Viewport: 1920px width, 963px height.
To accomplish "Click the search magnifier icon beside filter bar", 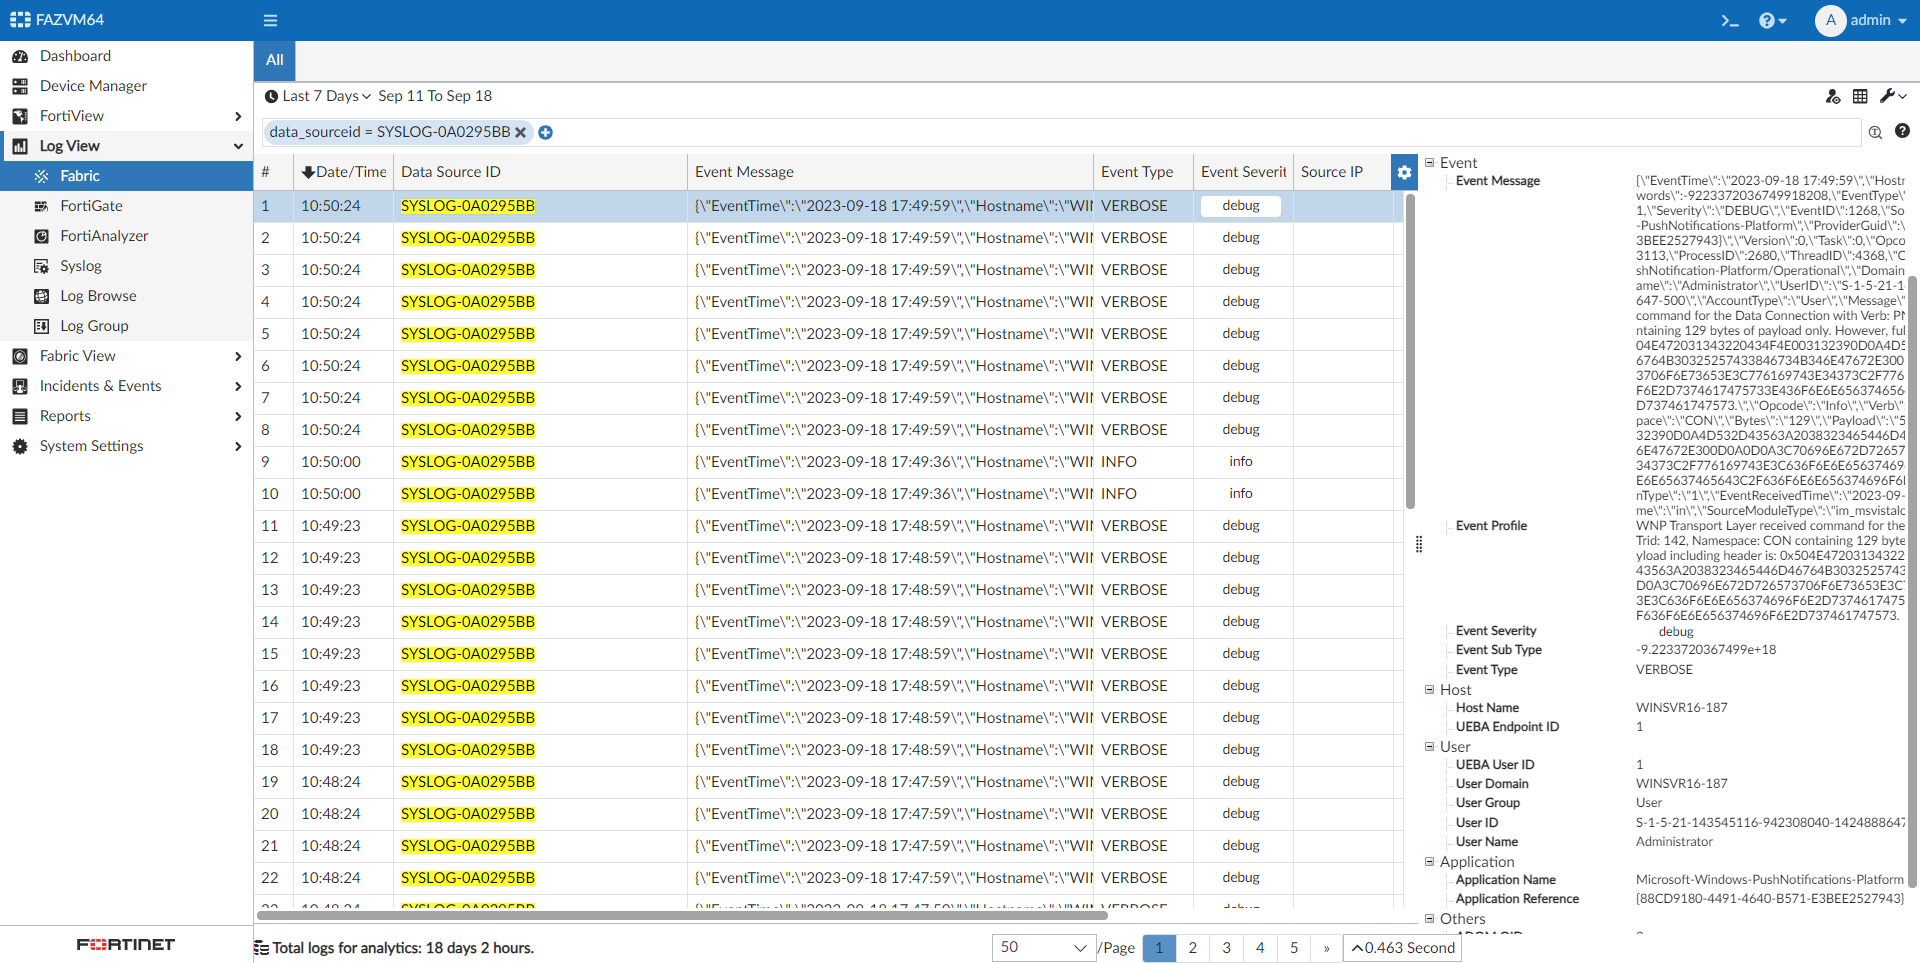I will coord(1875,132).
